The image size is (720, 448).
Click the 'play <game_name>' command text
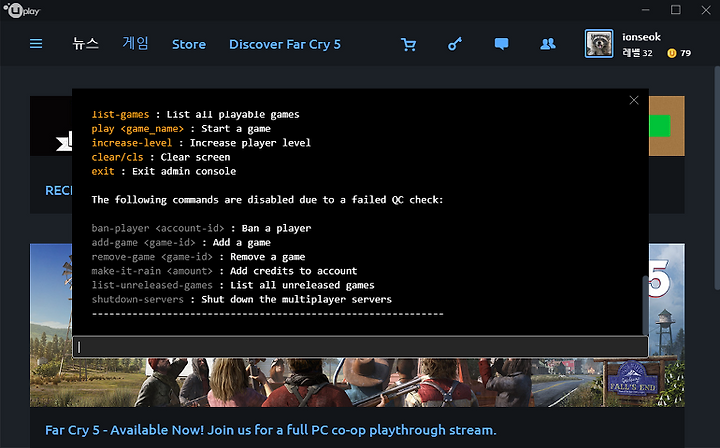tap(137, 129)
